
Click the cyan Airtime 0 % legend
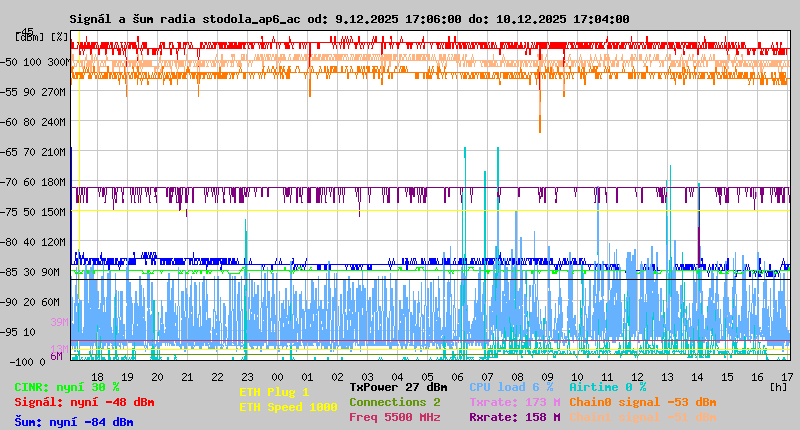coord(607,387)
